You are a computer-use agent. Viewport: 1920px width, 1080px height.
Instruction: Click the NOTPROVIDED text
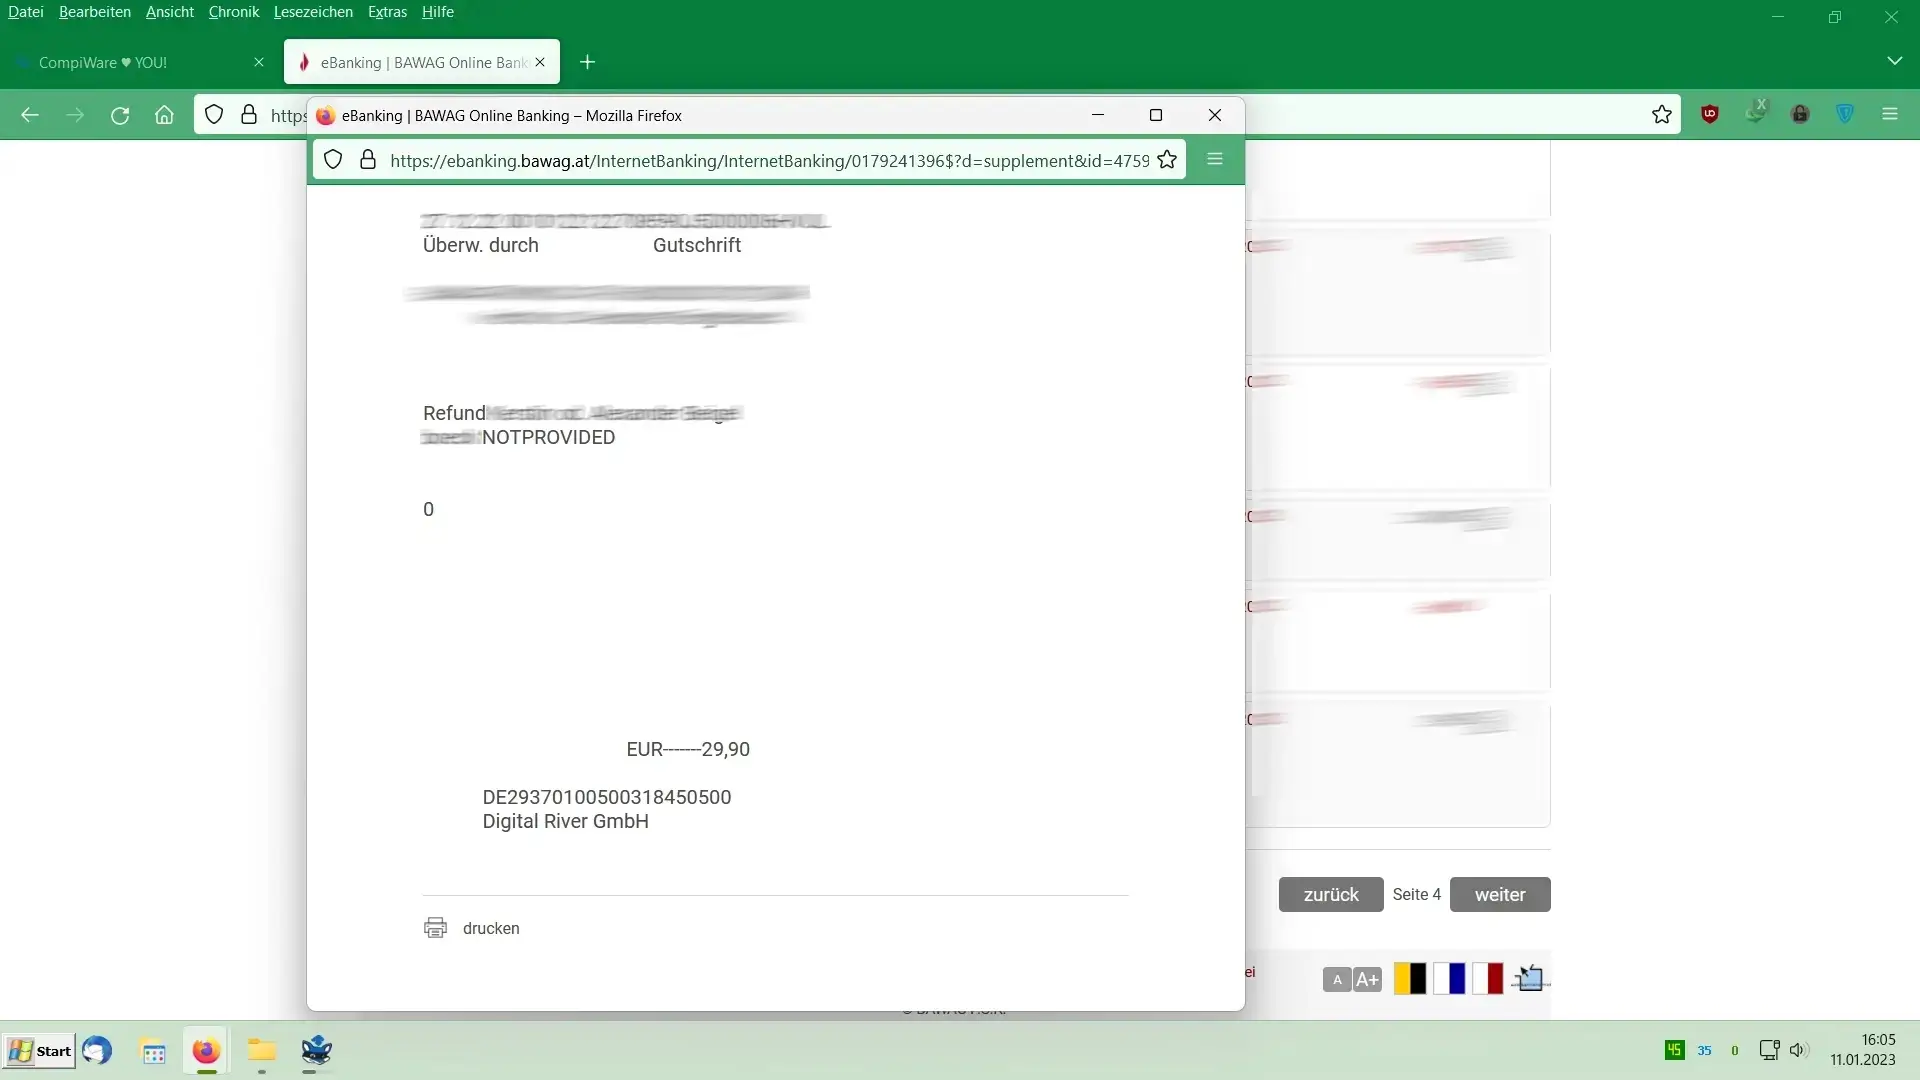coord(548,437)
